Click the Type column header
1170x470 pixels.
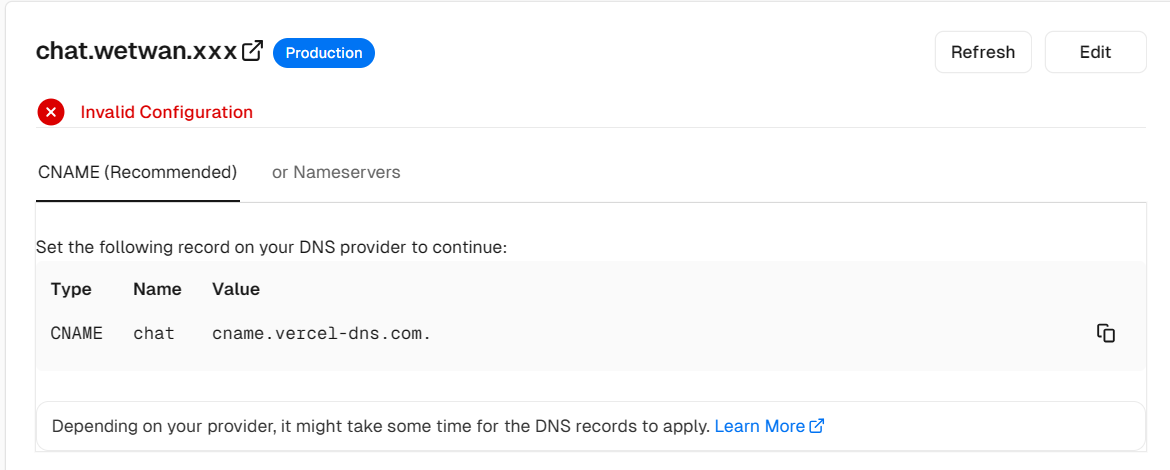pyautogui.click(x=71, y=289)
